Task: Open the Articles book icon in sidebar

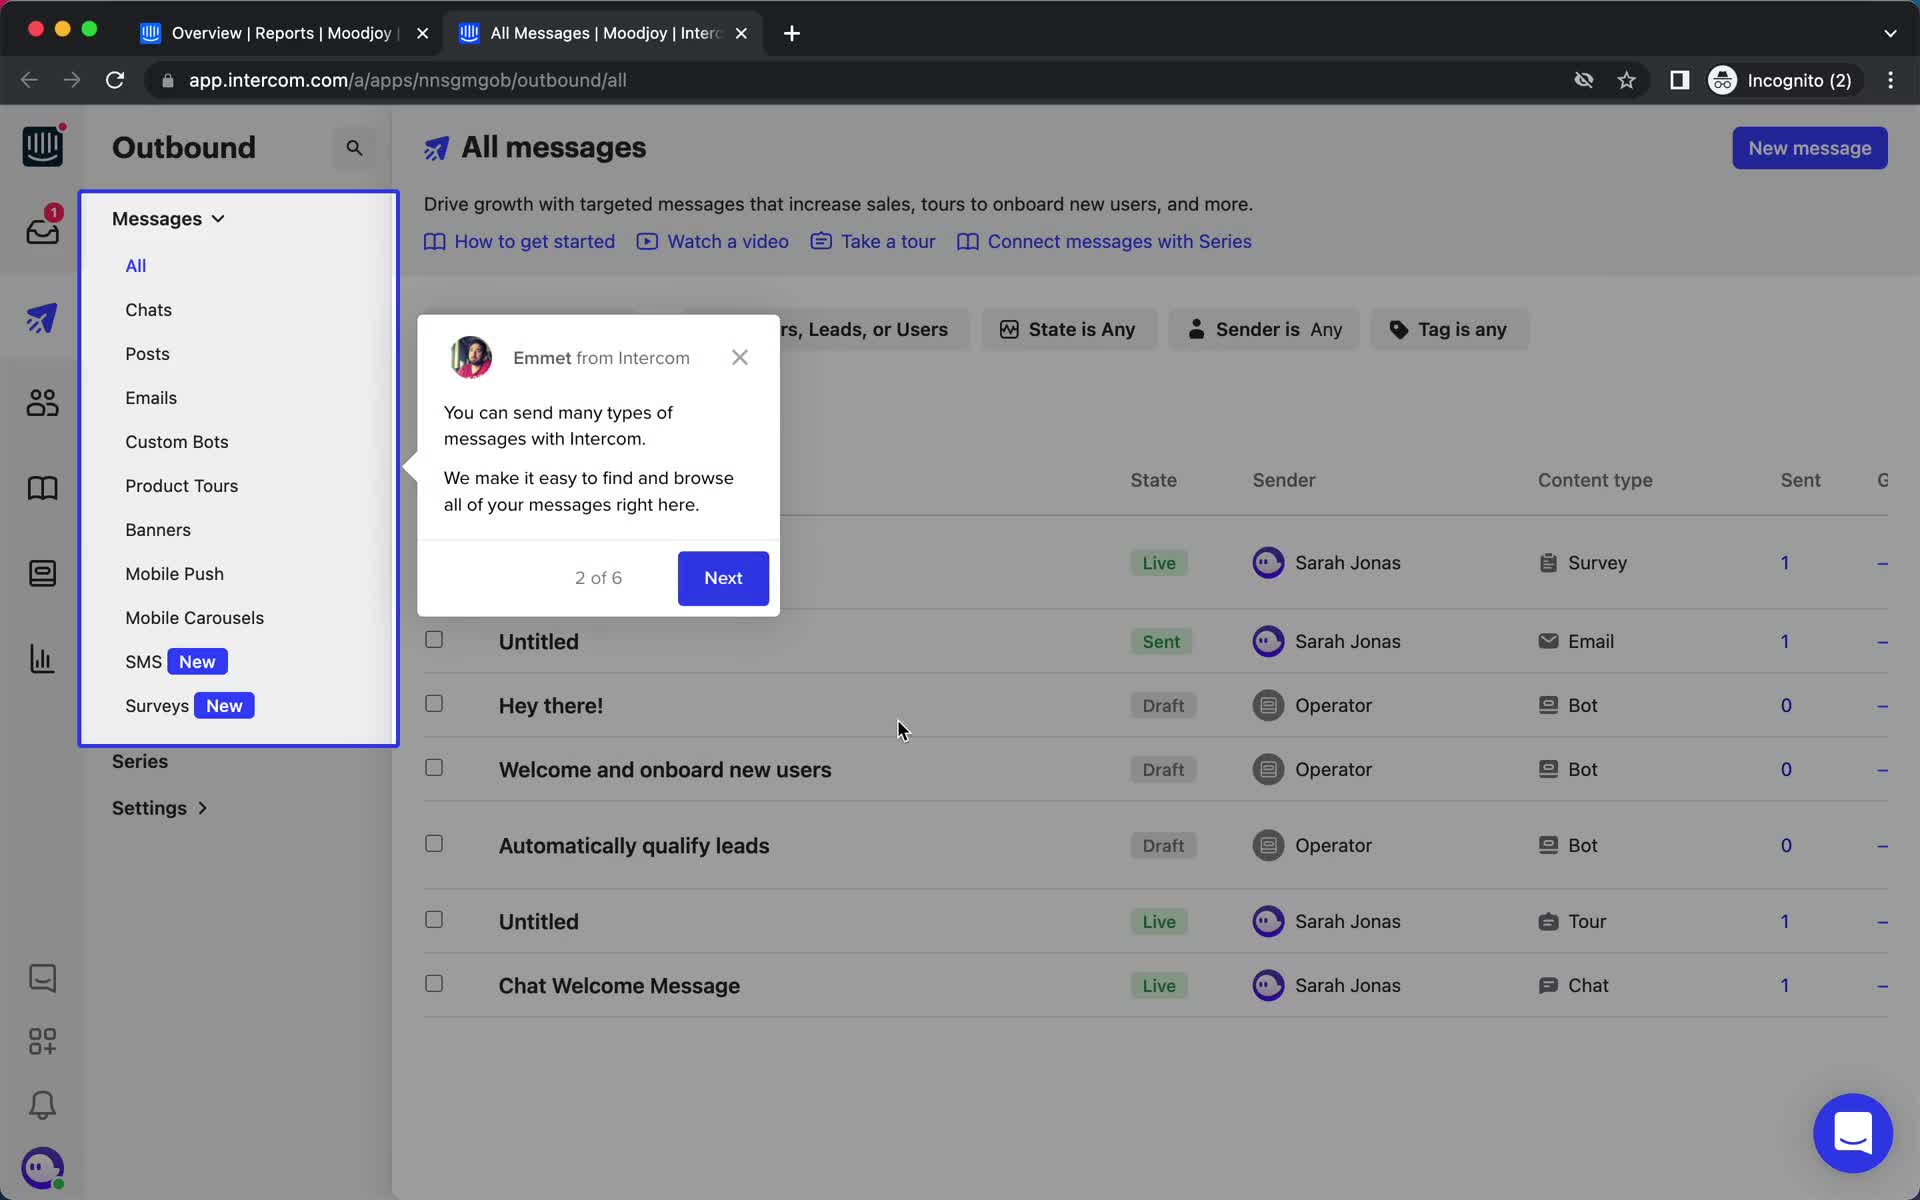Action: (x=42, y=488)
